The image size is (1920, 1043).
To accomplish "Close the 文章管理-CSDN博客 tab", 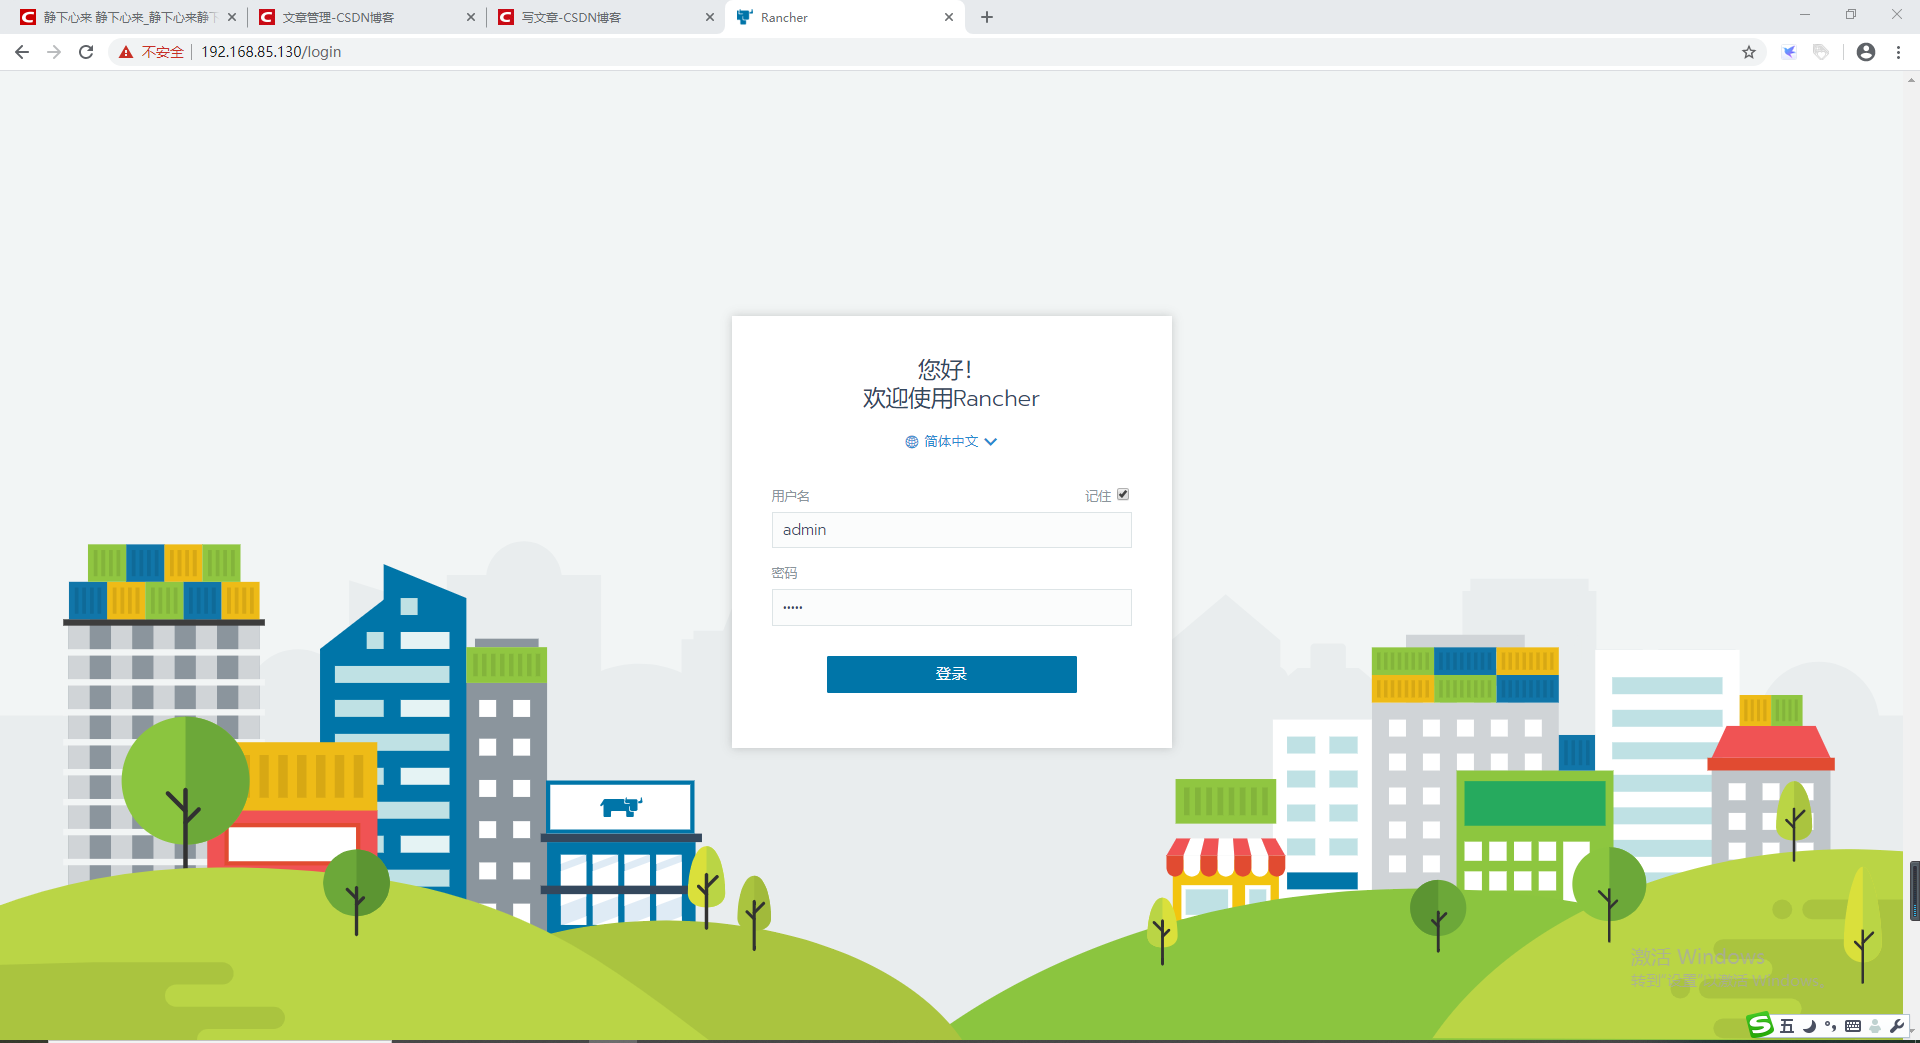I will point(471,17).
